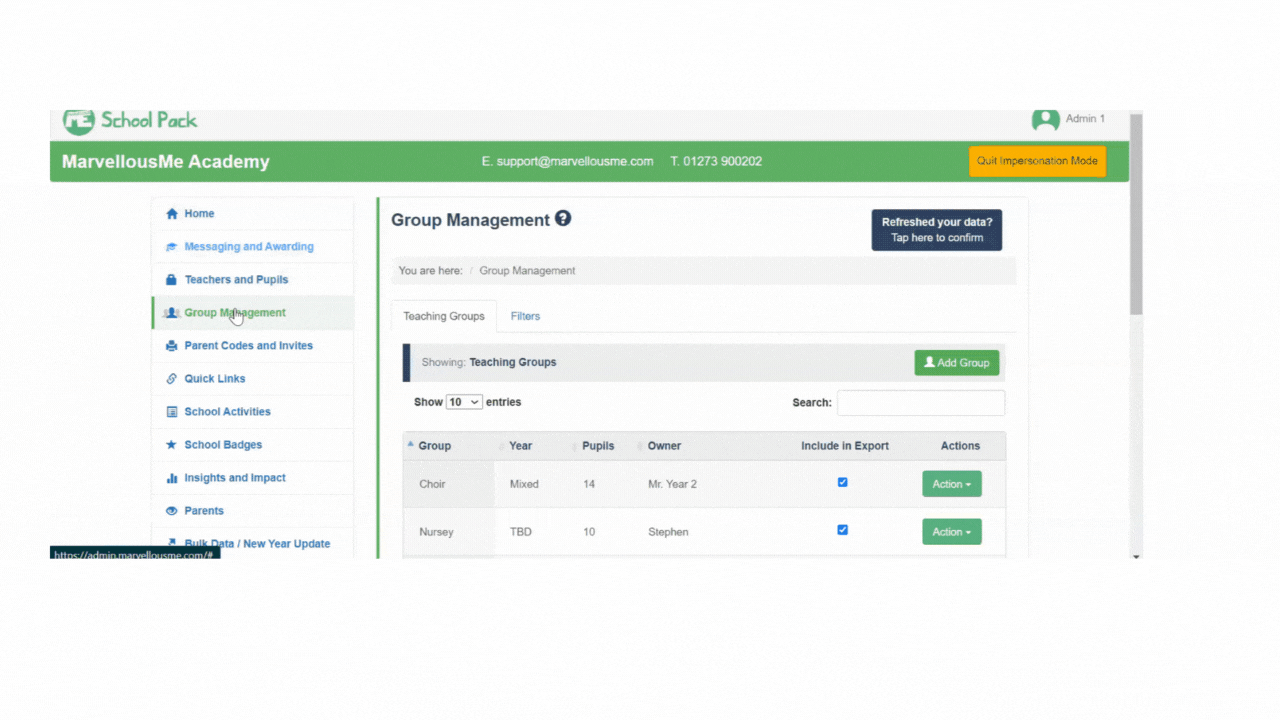
Task: Uncheck Include in Export for Choir
Action: 842,482
